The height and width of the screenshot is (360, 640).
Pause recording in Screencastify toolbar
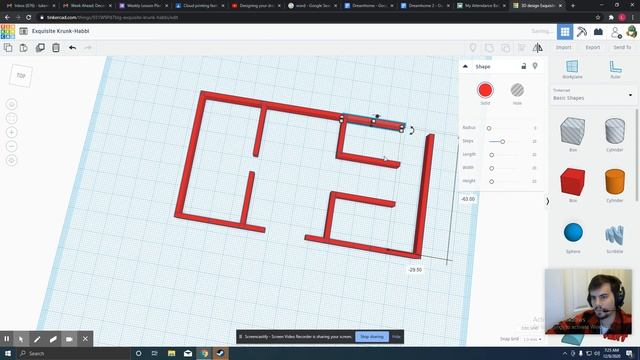coord(7,339)
